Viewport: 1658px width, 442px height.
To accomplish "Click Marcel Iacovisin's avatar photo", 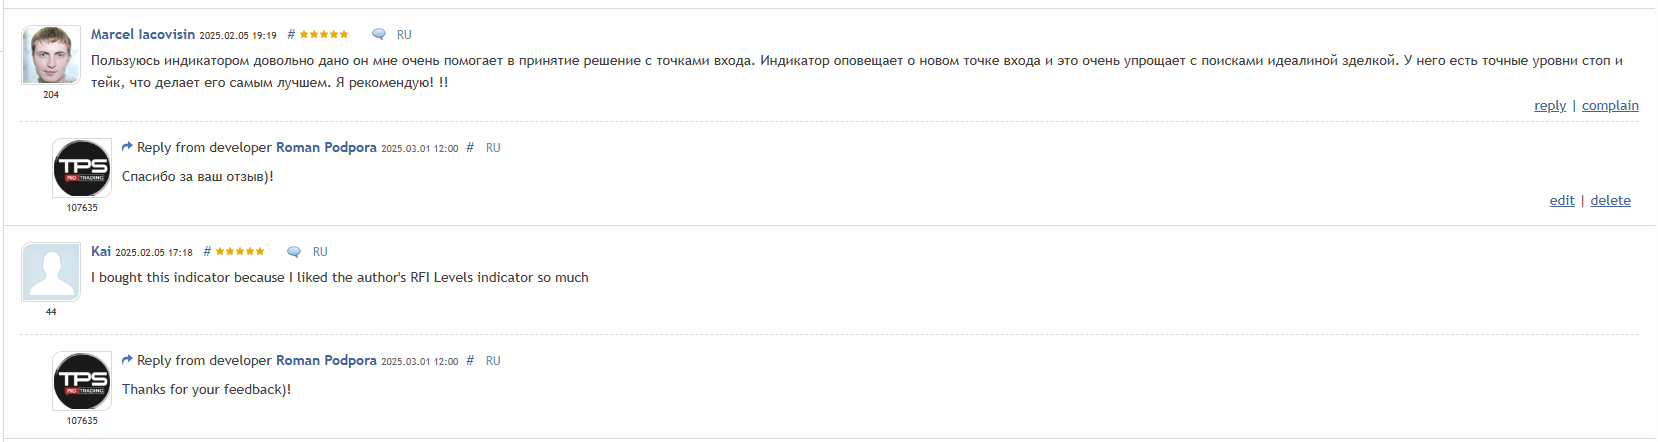I will [x=51, y=55].
